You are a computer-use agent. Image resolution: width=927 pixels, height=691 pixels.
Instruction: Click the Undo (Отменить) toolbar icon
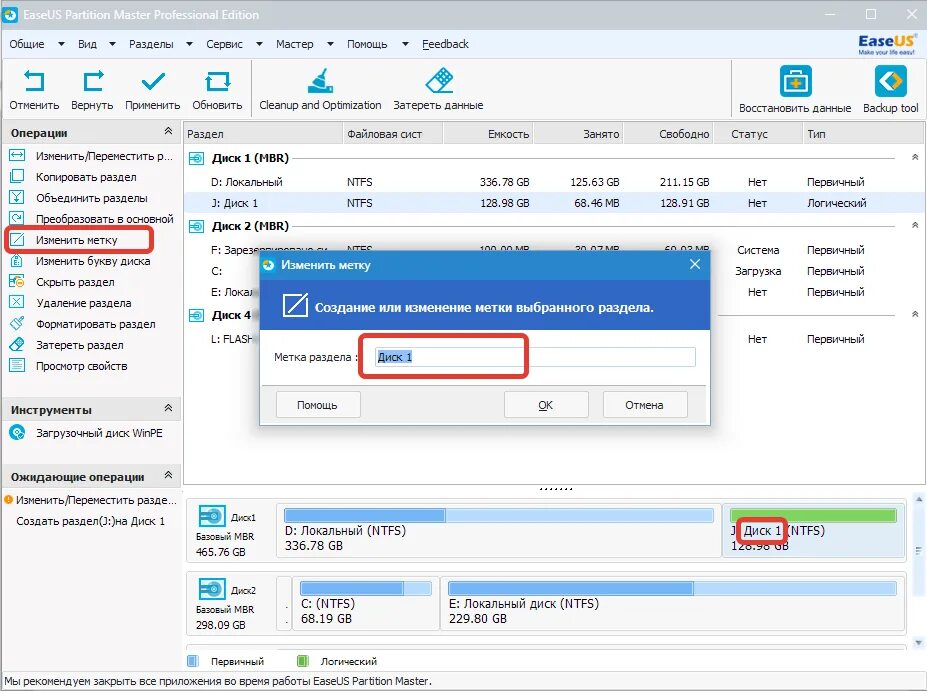click(34, 82)
